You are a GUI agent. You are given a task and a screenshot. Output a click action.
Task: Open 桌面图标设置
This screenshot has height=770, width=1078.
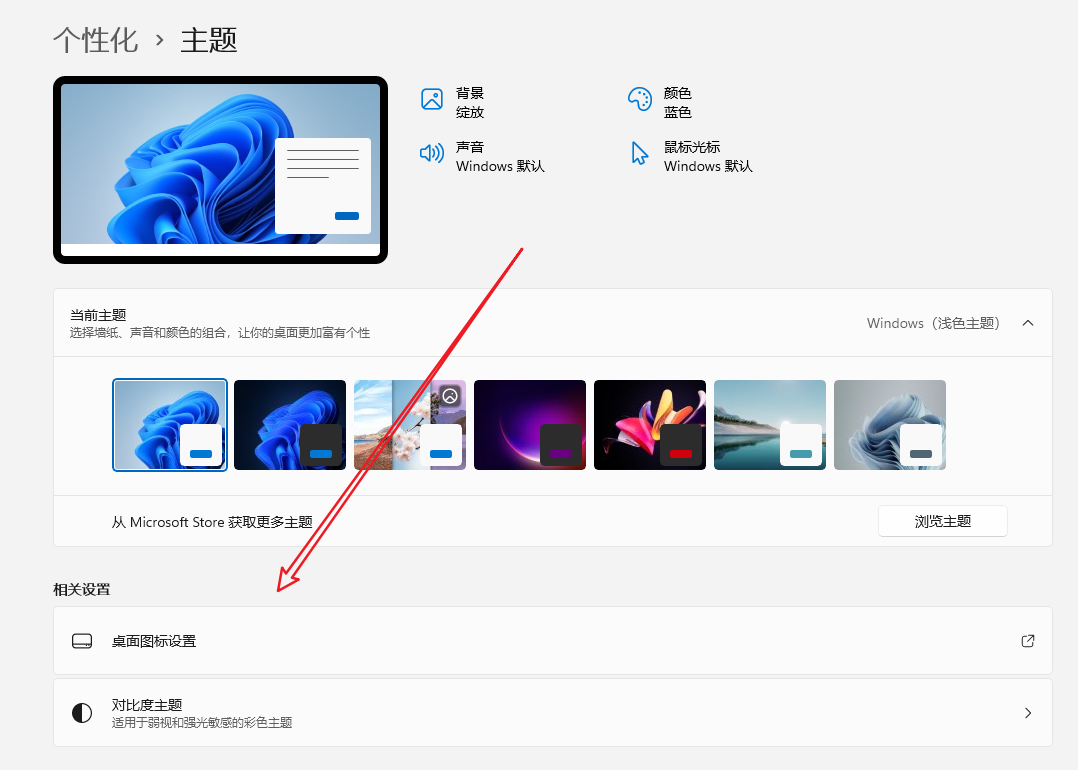pos(553,641)
